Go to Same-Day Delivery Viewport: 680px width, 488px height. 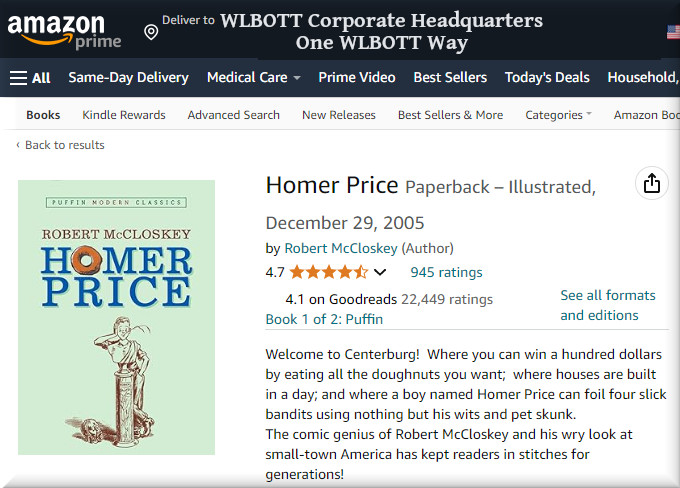pyautogui.click(x=128, y=77)
